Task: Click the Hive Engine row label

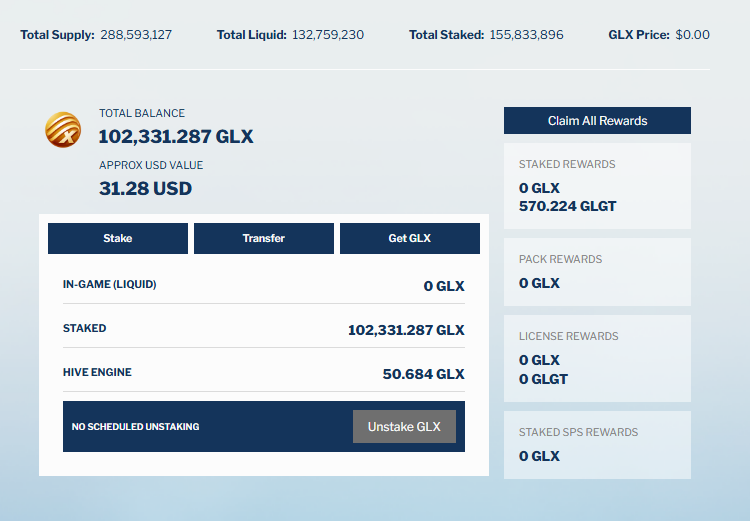Action: tap(97, 372)
